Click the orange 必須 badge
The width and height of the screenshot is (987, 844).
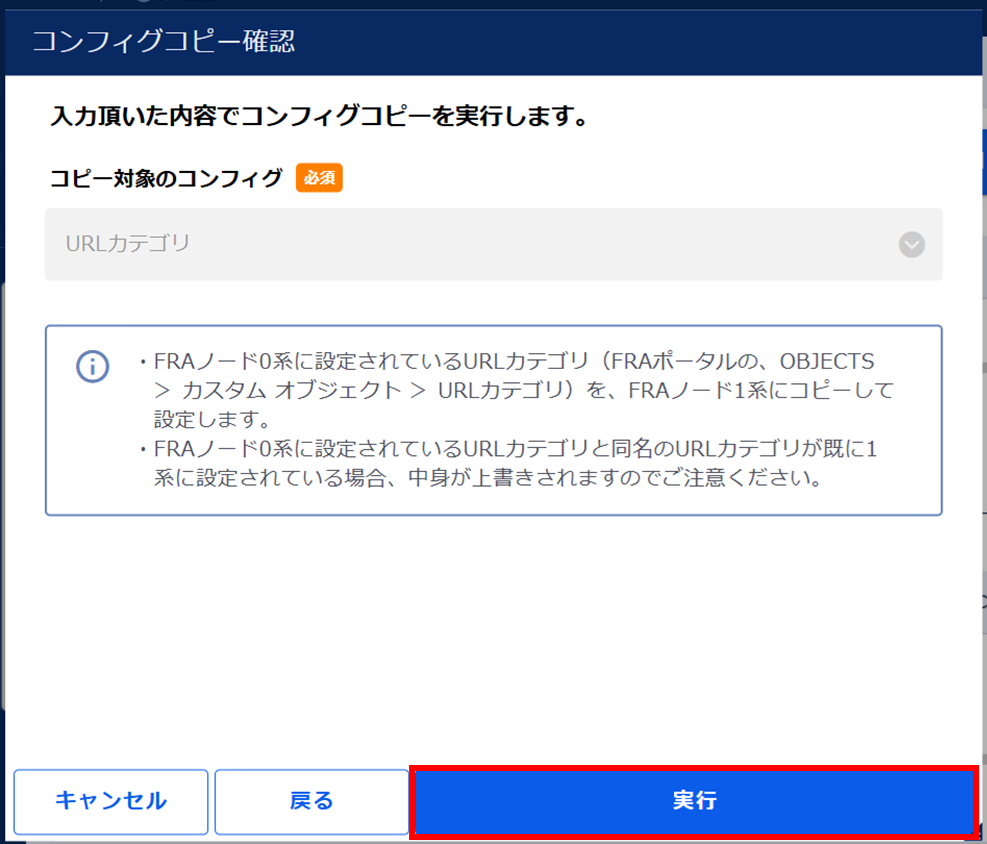[319, 178]
